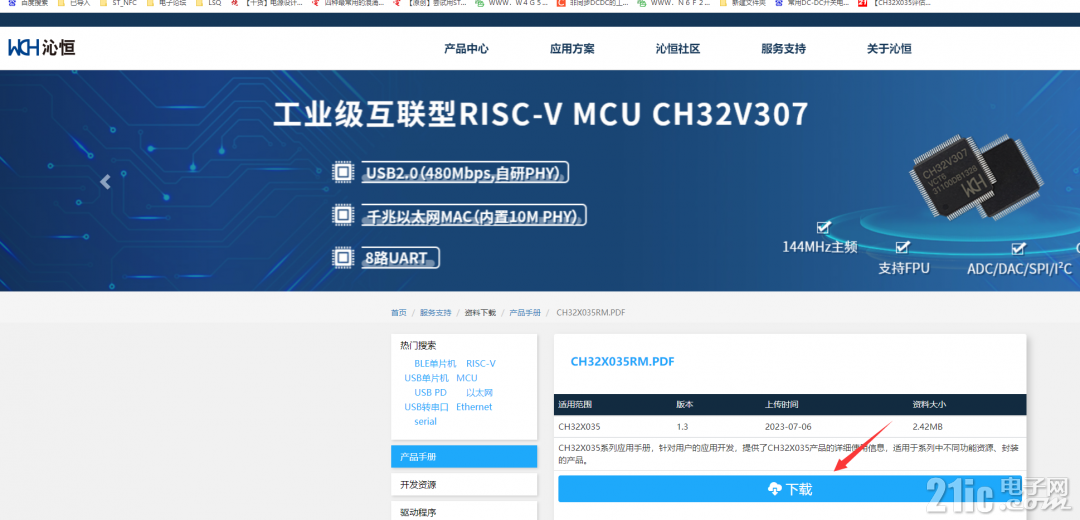Search hot keyword USB转串口
The image size is (1080, 520).
426,407
